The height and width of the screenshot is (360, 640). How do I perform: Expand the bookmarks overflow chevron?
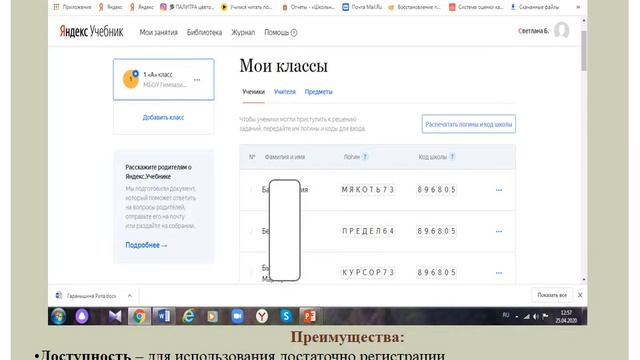click(578, 7)
